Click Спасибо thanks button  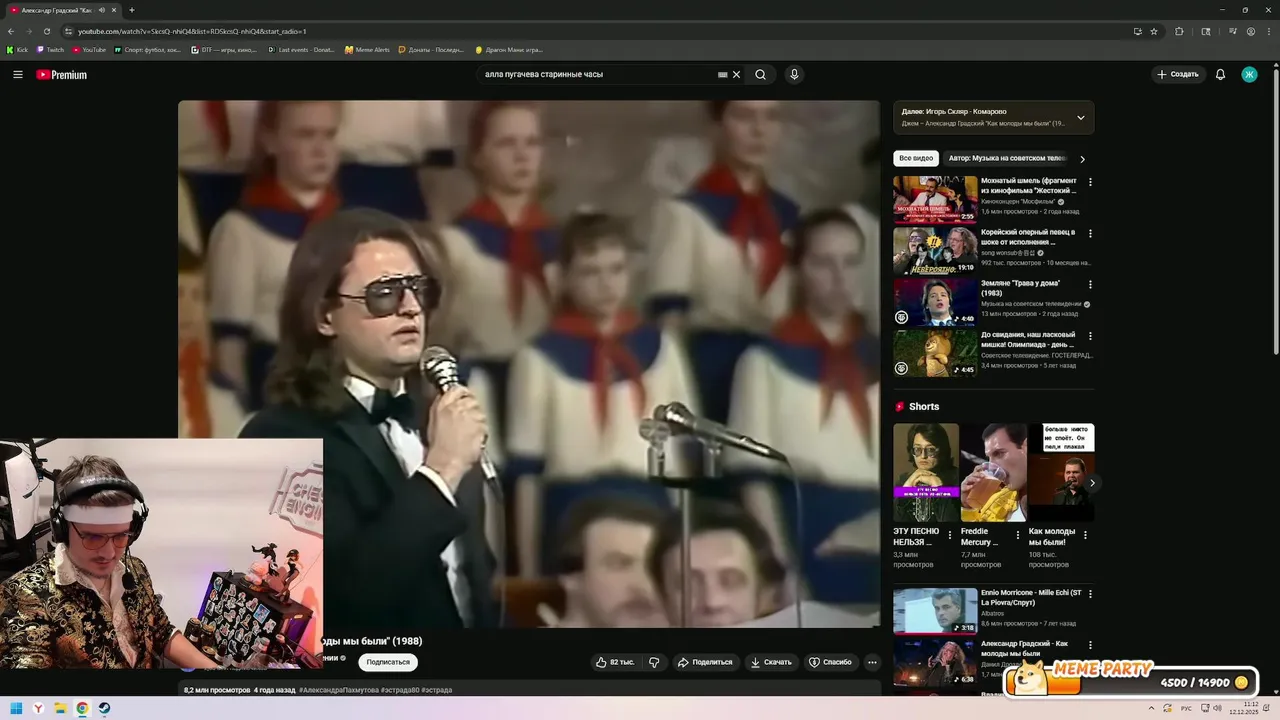pos(830,662)
